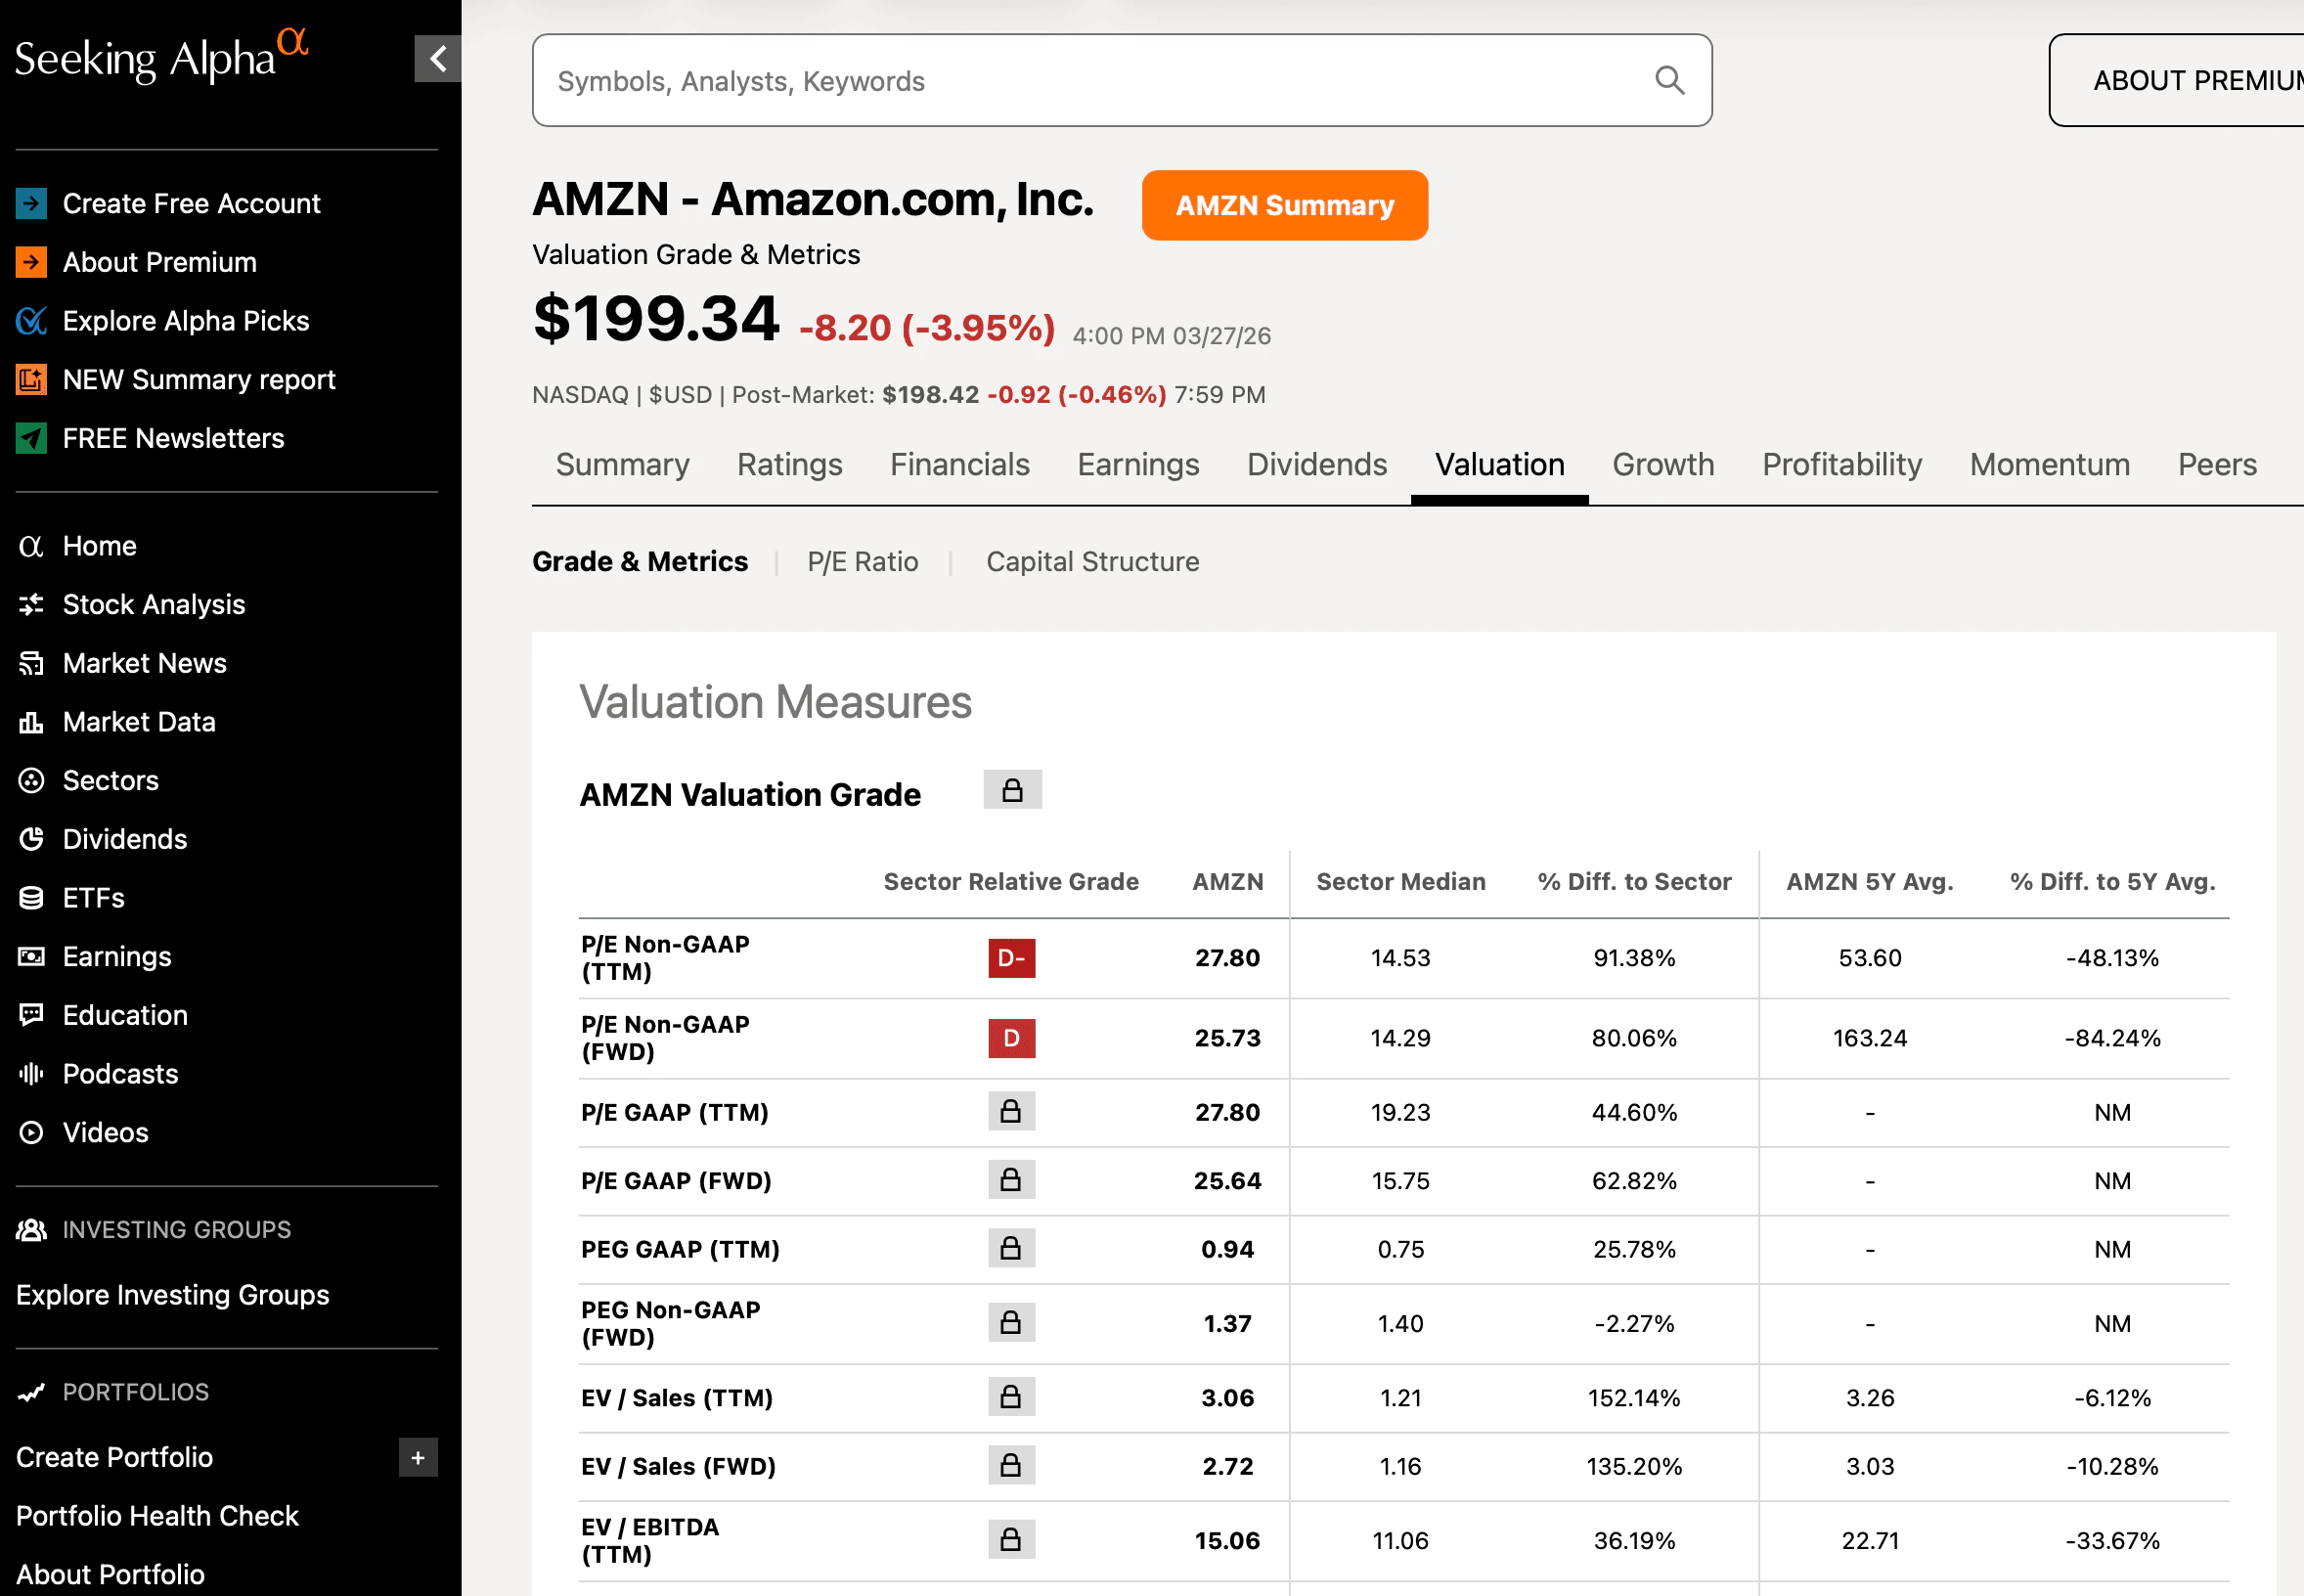Open Explore Investing Groups link
This screenshot has width=2304, height=1596.
pos(172,1295)
